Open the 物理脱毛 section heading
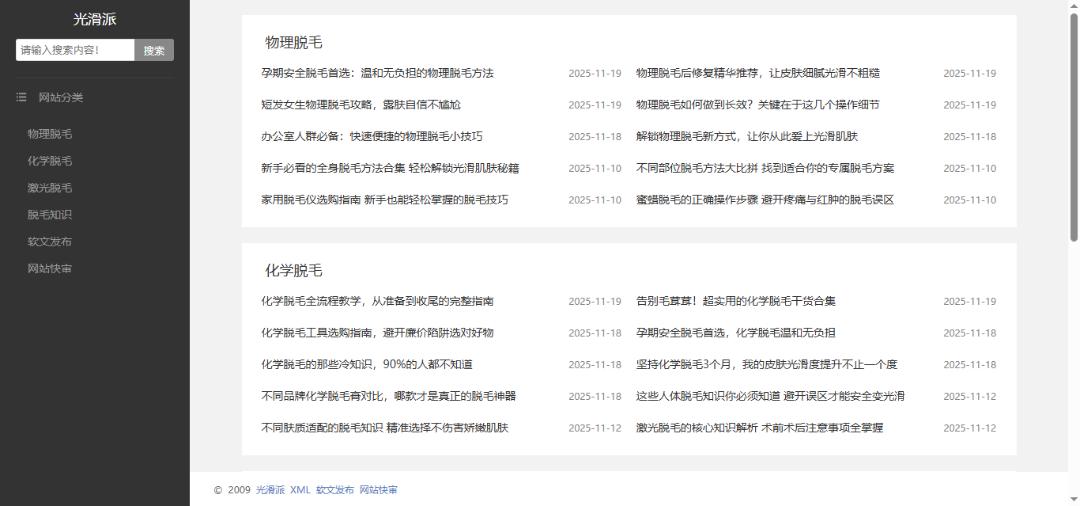Image resolution: width=1080 pixels, height=506 pixels. point(293,42)
